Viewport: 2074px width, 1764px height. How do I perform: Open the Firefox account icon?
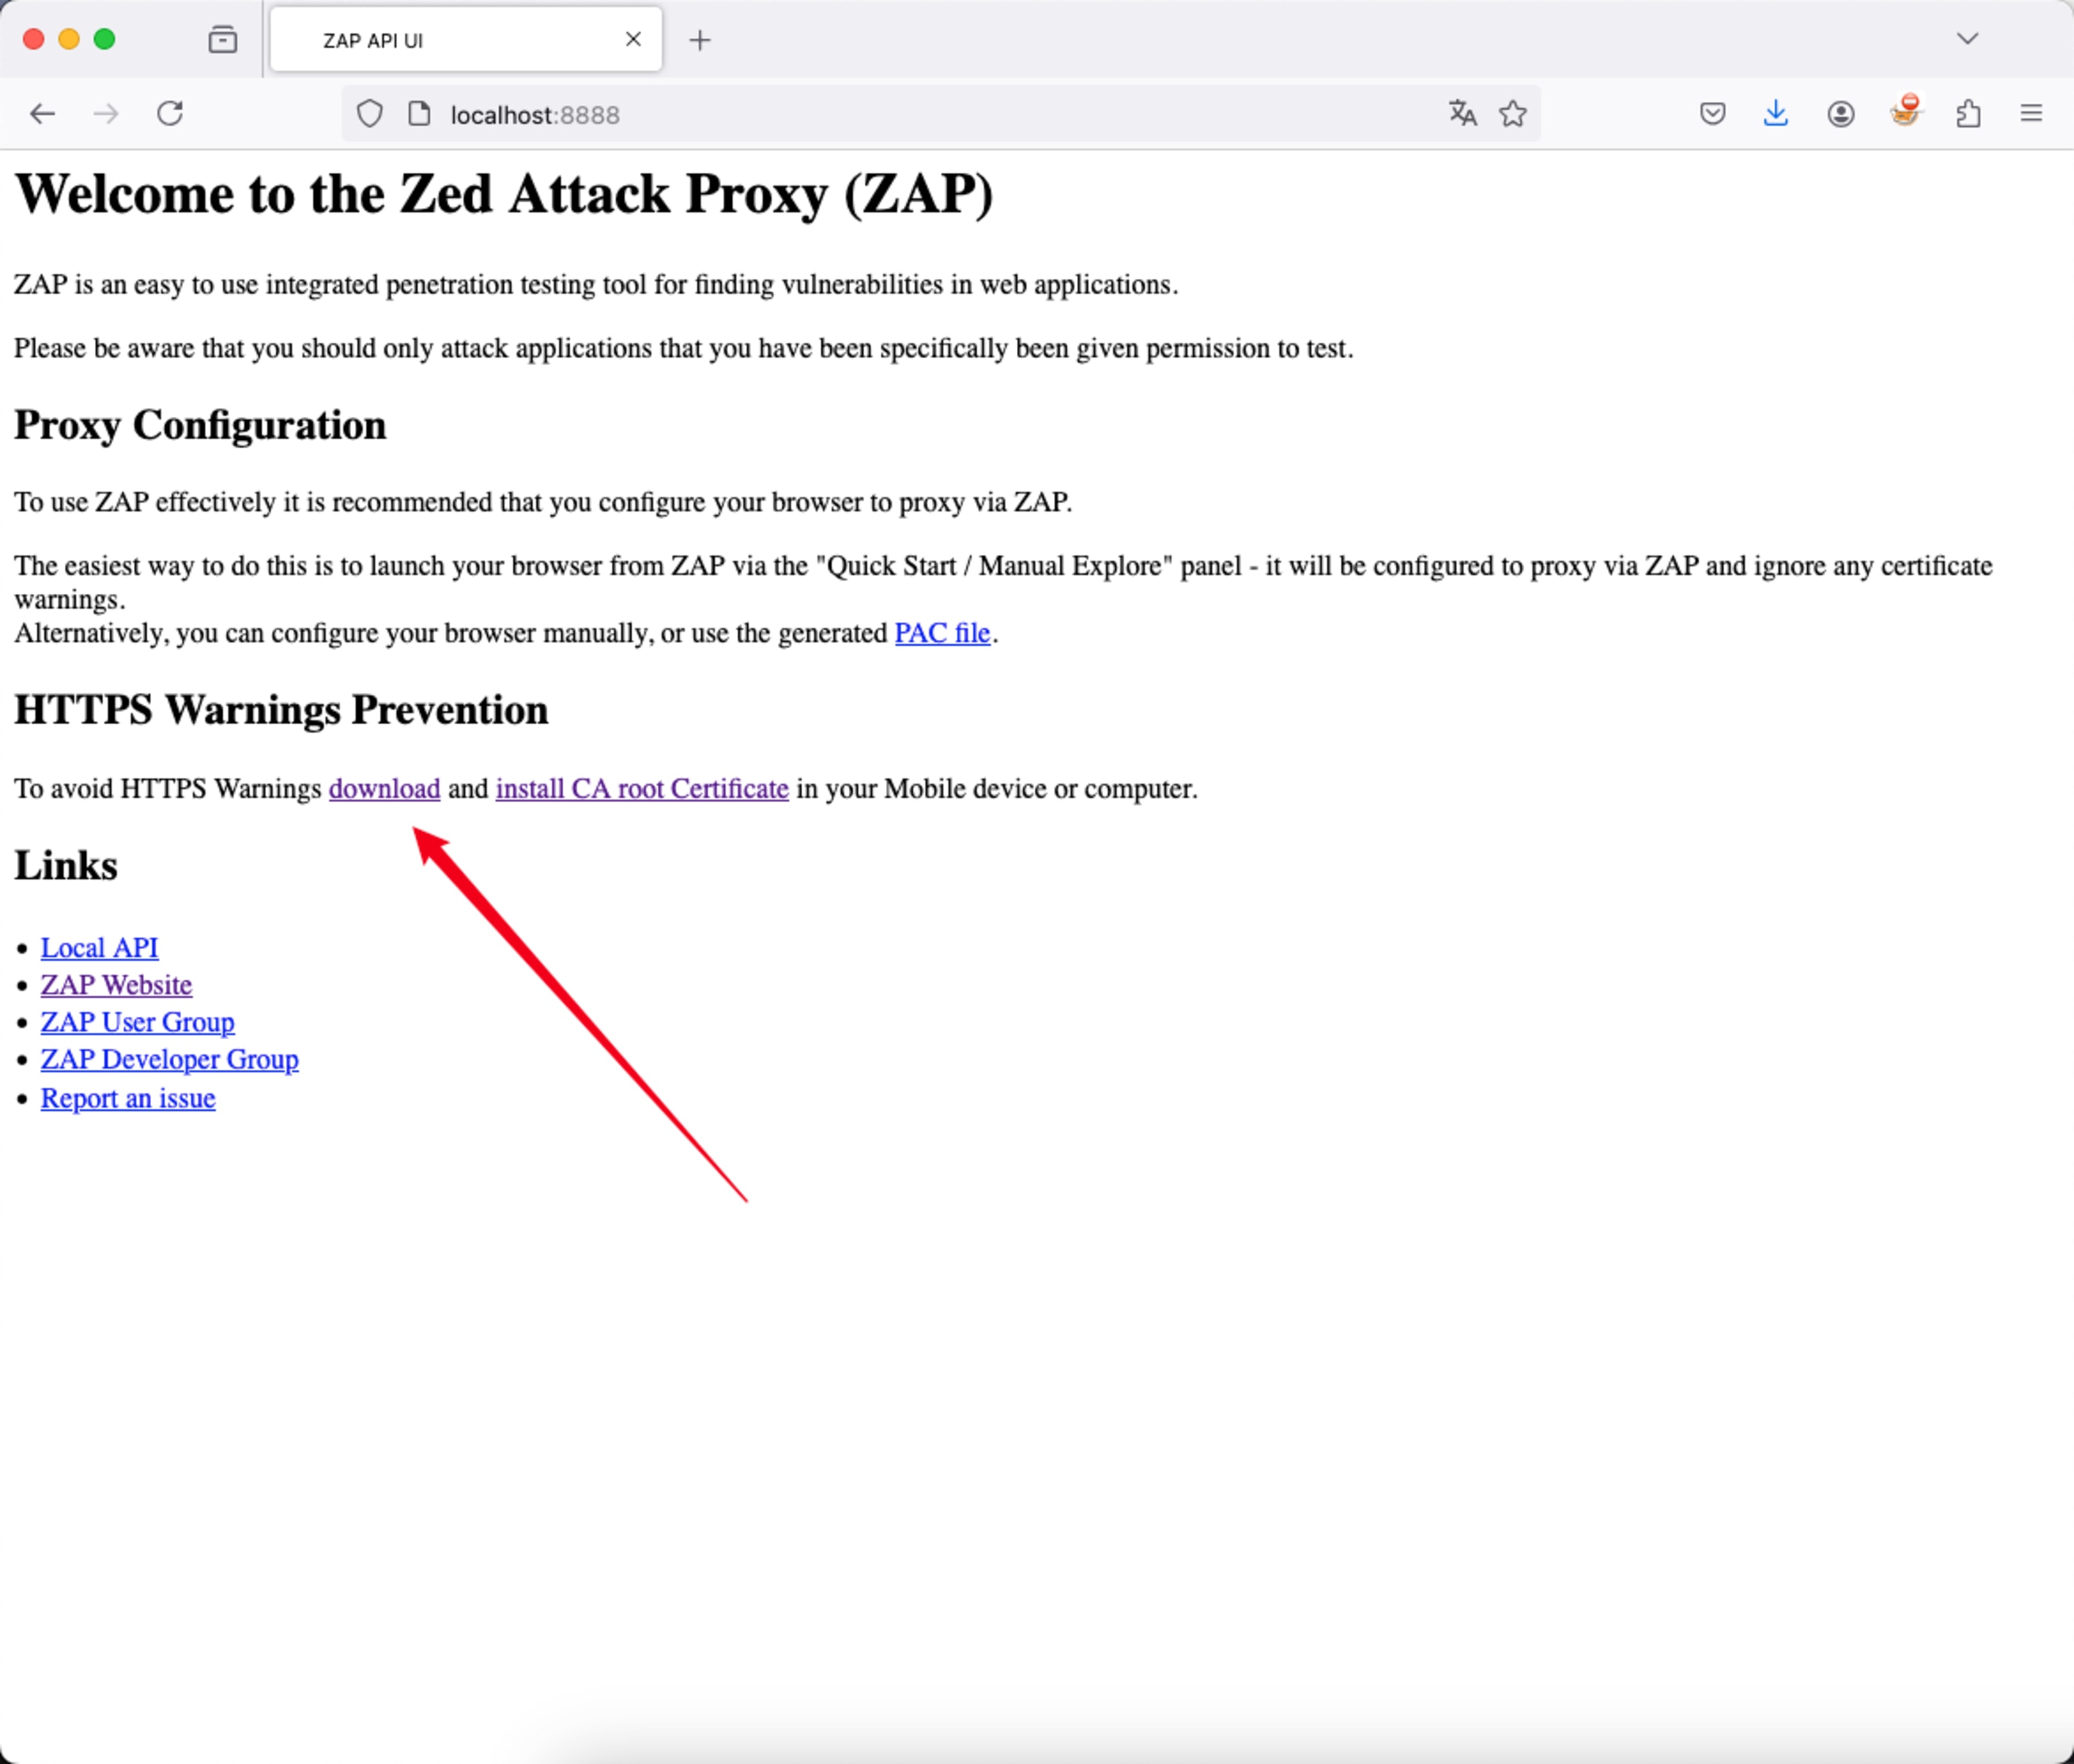[1841, 114]
